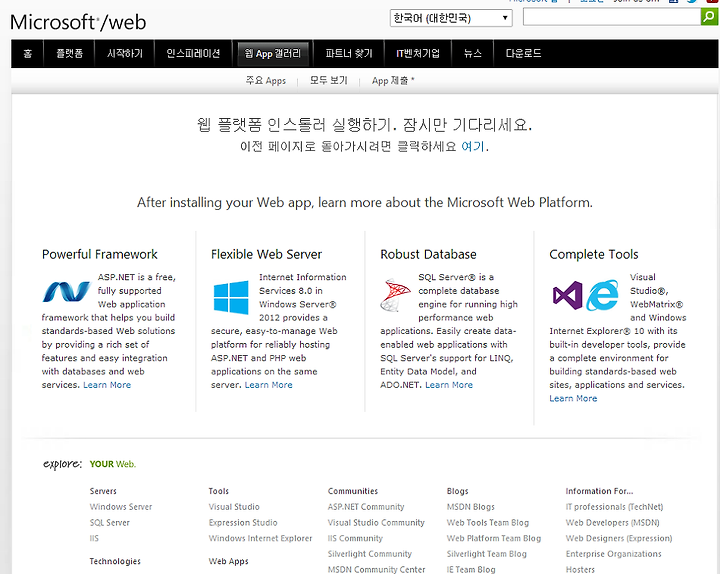Open the 홈 menu item

pyautogui.click(x=28, y=54)
